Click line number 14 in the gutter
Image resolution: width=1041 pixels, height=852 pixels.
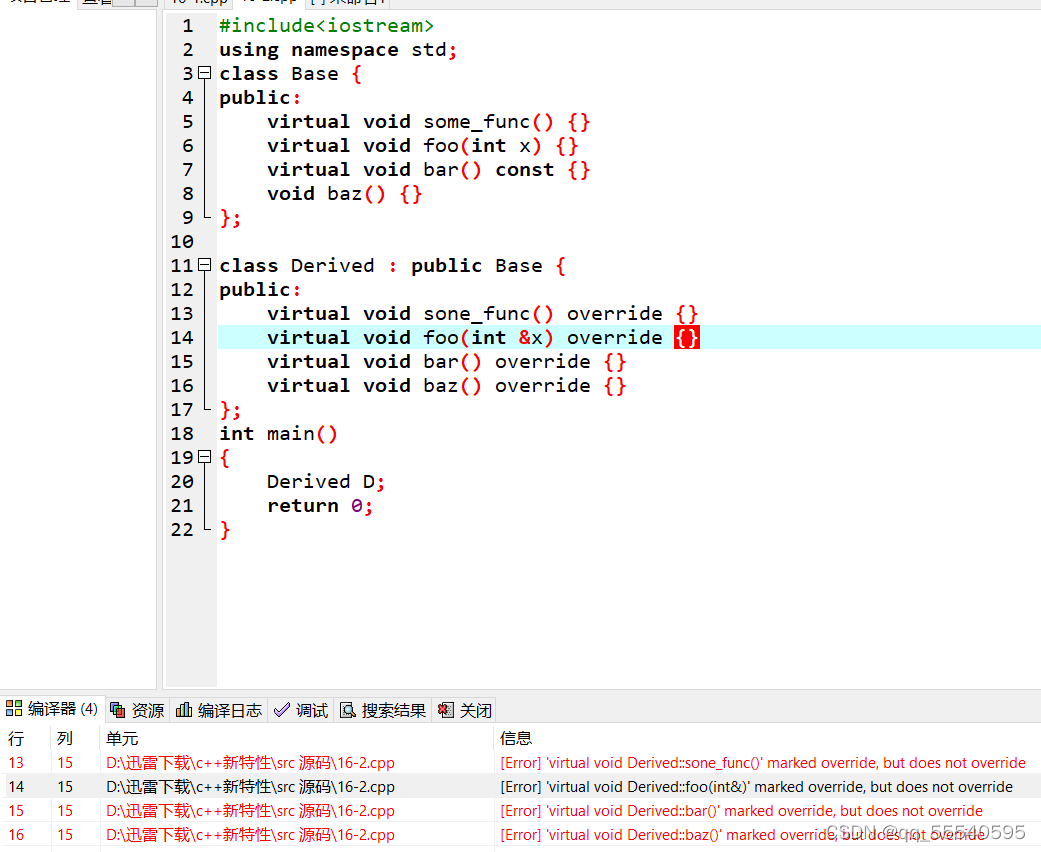click(183, 337)
